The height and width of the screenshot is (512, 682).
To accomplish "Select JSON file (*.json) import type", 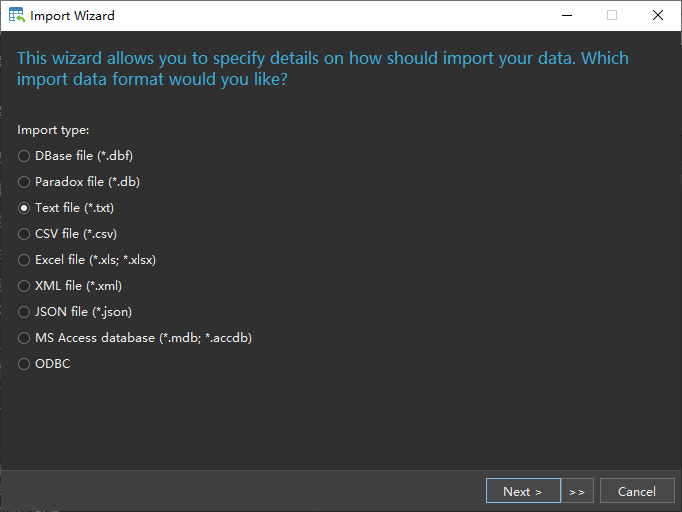I will pos(24,312).
